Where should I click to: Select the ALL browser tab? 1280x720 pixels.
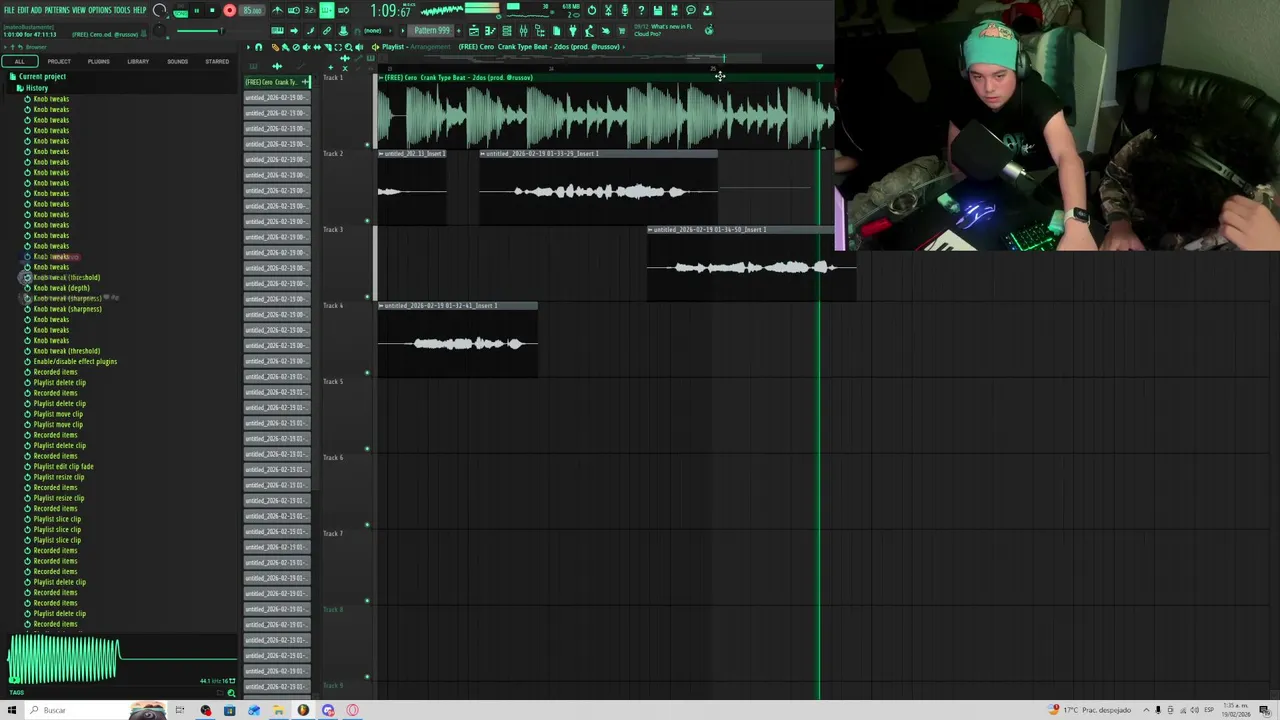click(20, 62)
